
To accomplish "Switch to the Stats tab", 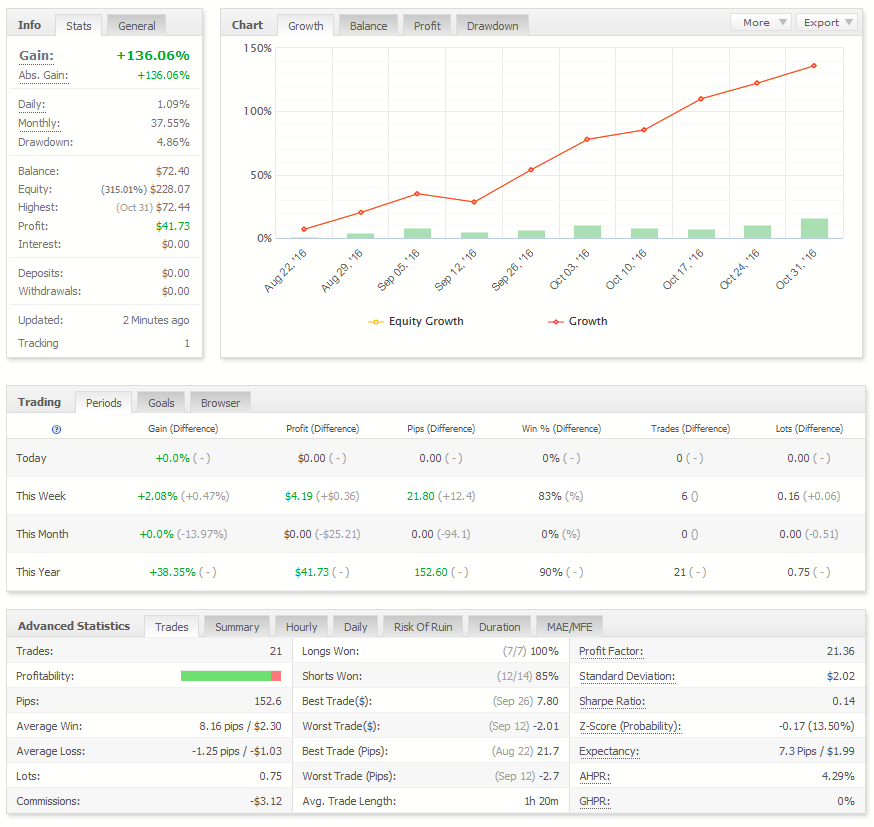I will (79, 26).
